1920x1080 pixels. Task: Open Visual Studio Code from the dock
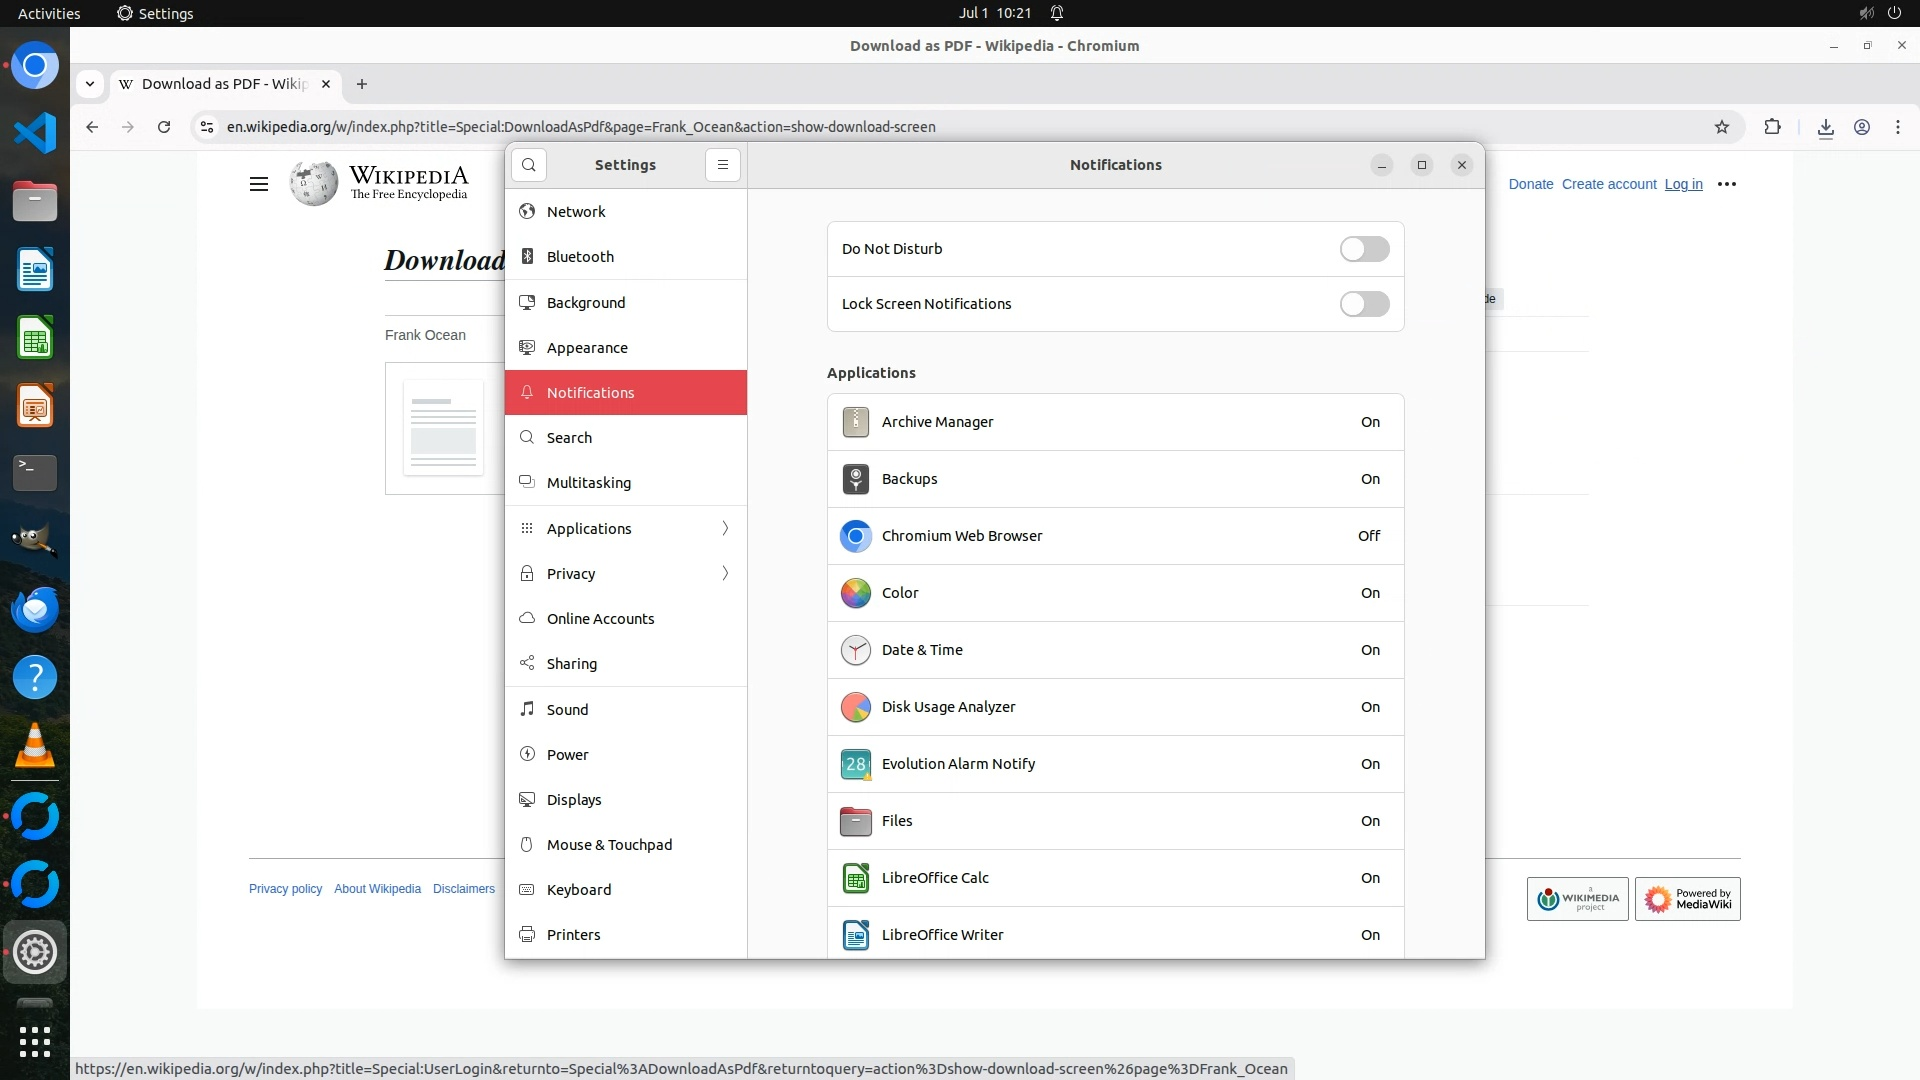click(35, 133)
